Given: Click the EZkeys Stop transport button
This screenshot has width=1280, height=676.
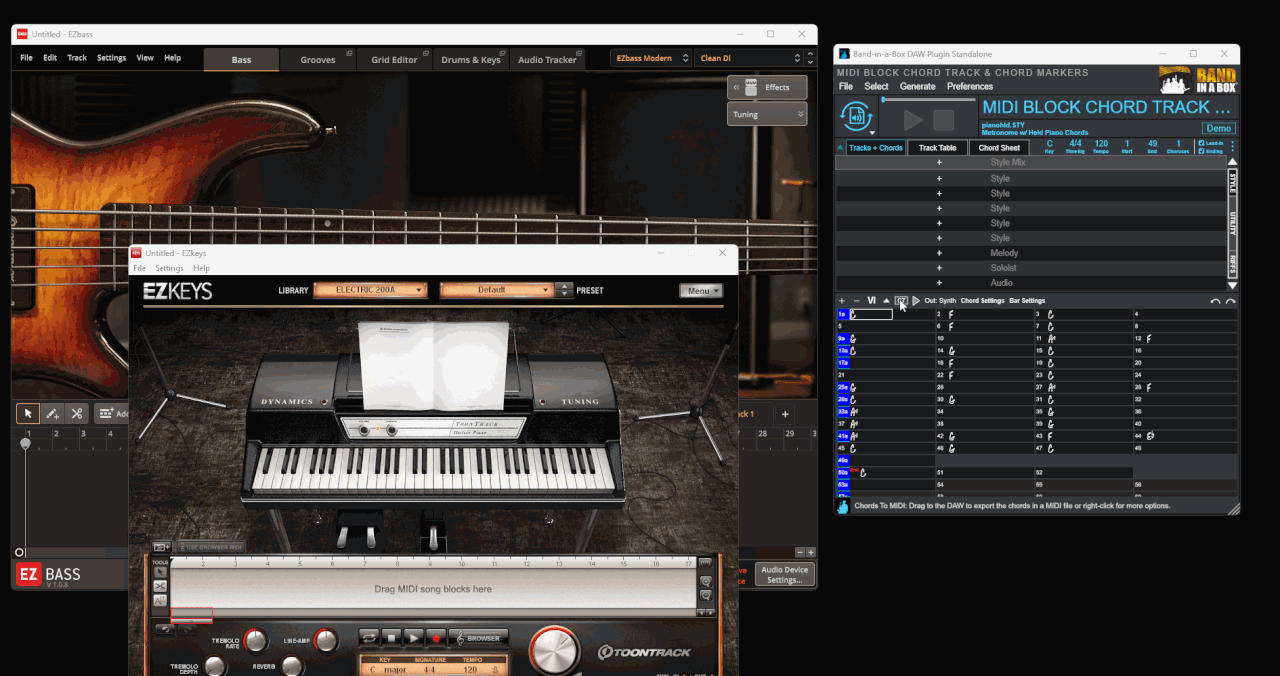Looking at the screenshot, I should (x=391, y=637).
